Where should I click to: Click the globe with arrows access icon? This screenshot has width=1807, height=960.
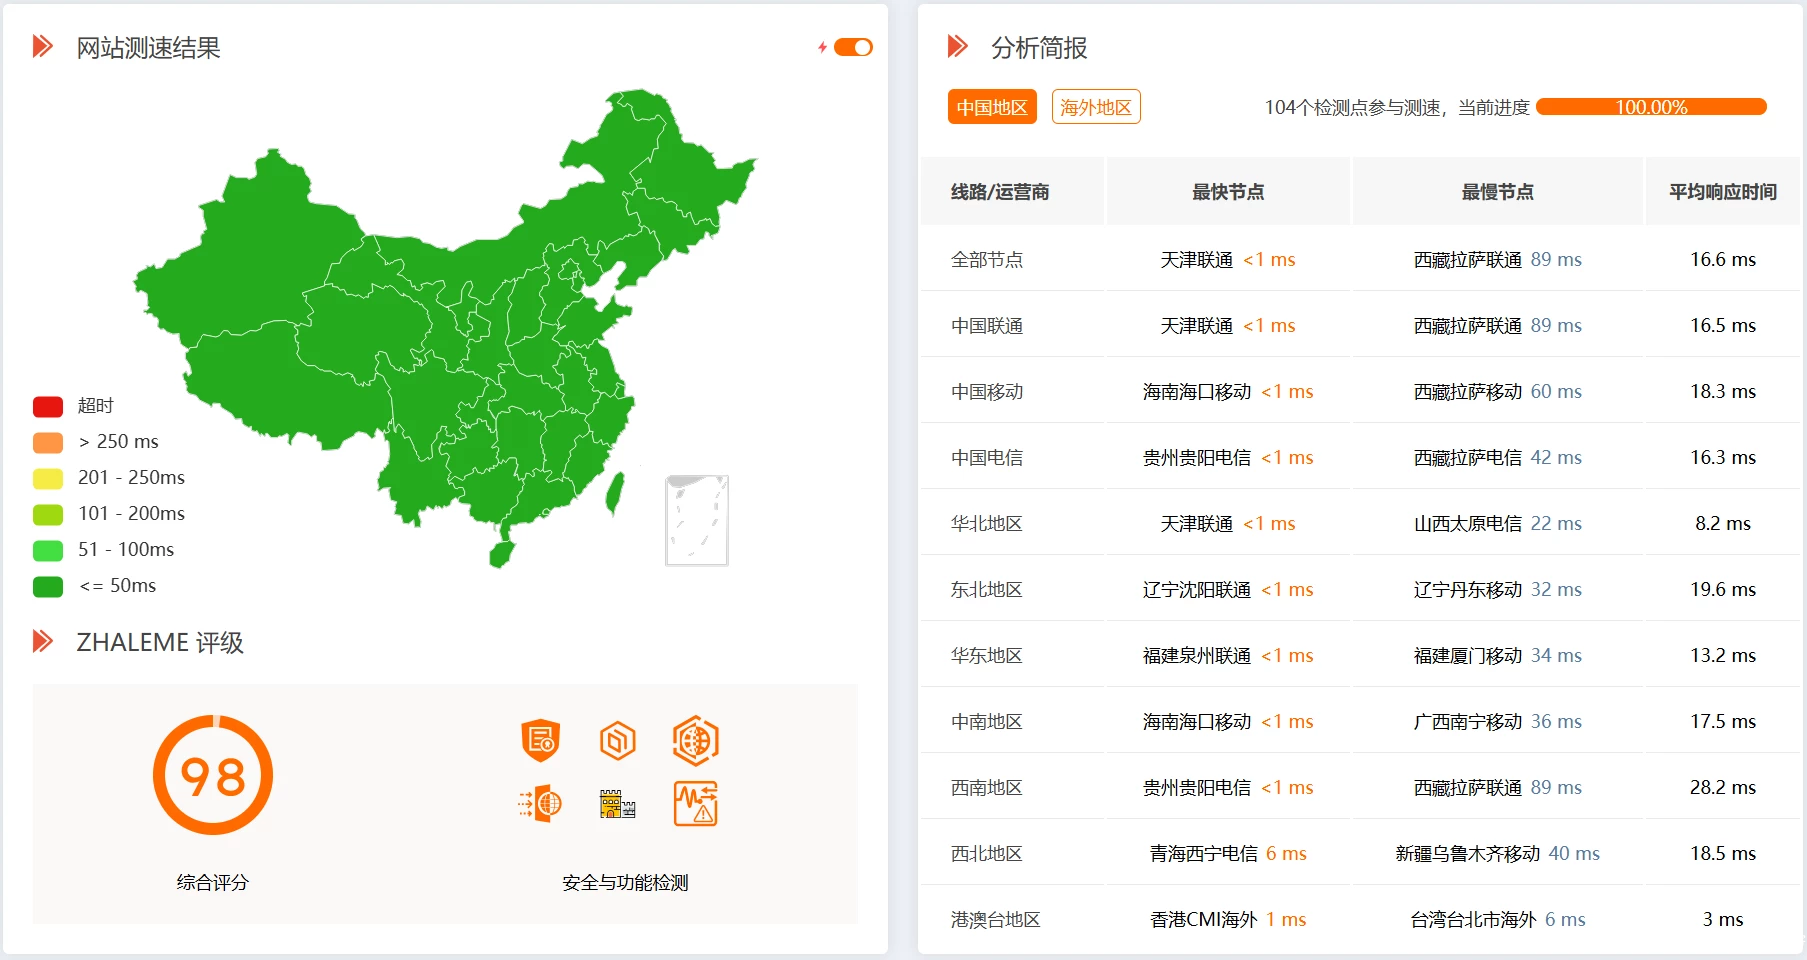pos(540,803)
